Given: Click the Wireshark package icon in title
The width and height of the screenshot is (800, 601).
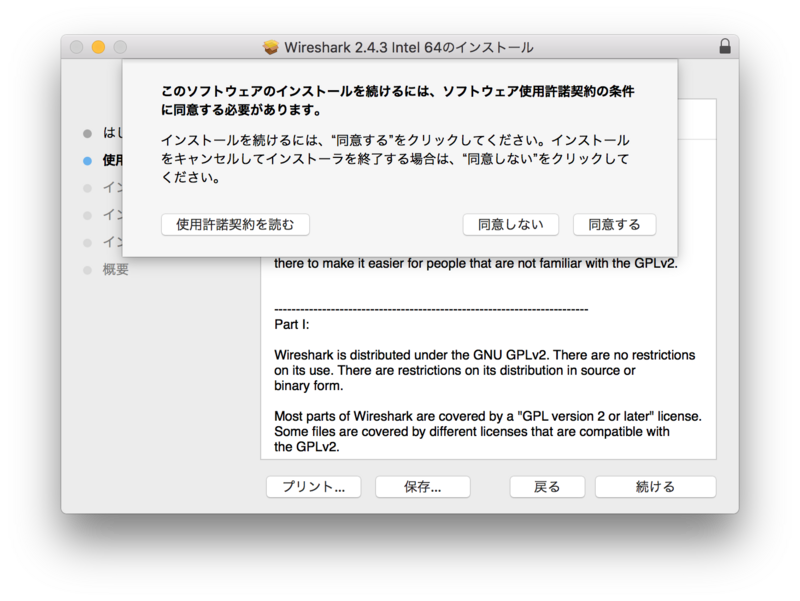Looking at the screenshot, I should click(271, 47).
